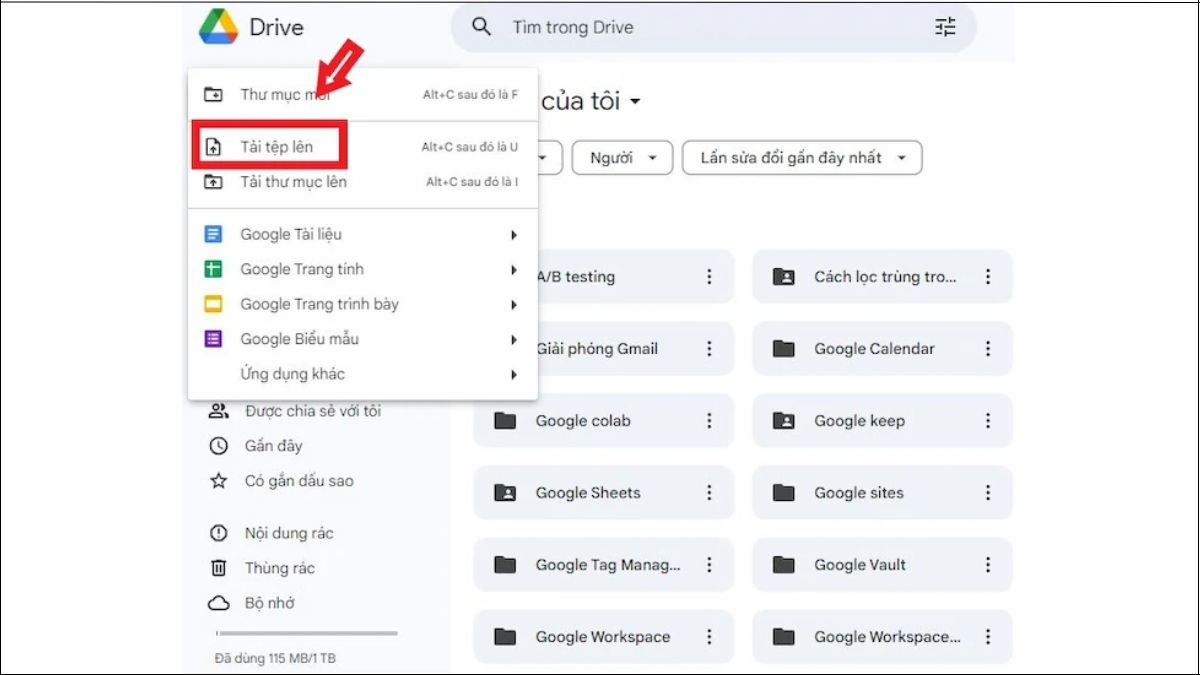Click the Google colab folder icon
The image size is (1200, 675).
coord(505,421)
